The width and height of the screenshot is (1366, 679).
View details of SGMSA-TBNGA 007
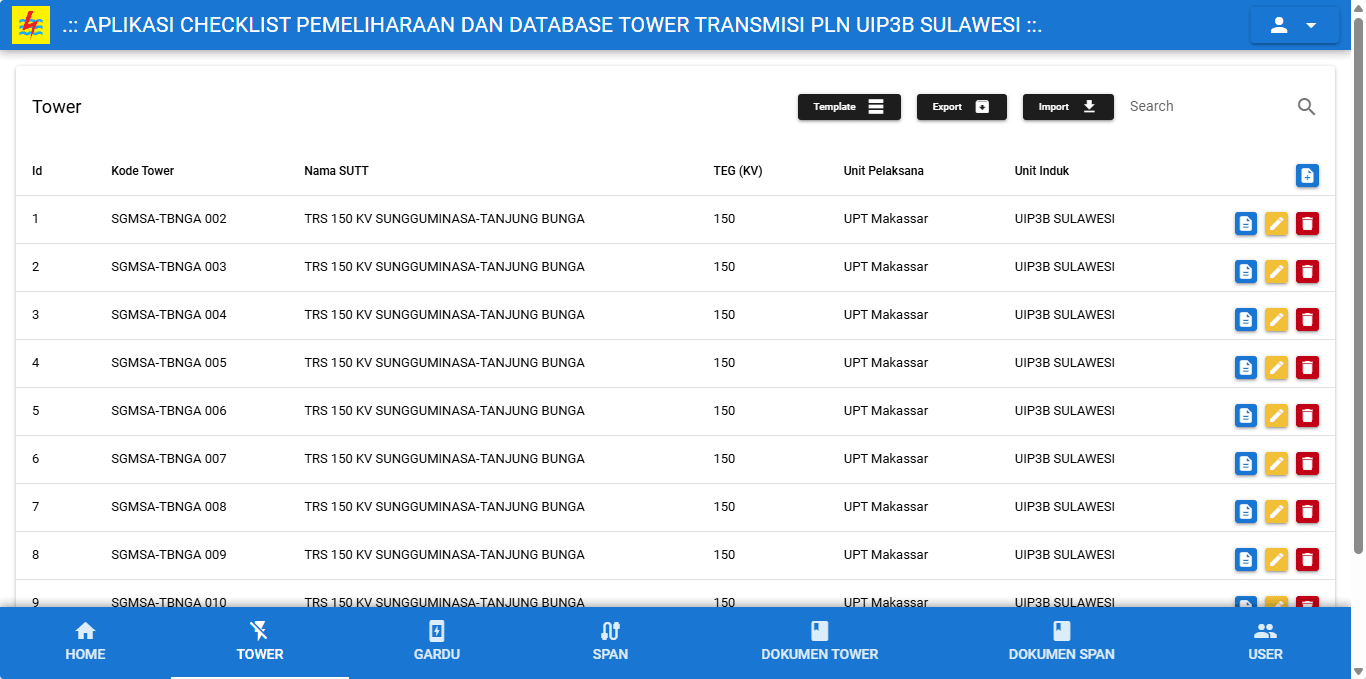pos(1246,463)
